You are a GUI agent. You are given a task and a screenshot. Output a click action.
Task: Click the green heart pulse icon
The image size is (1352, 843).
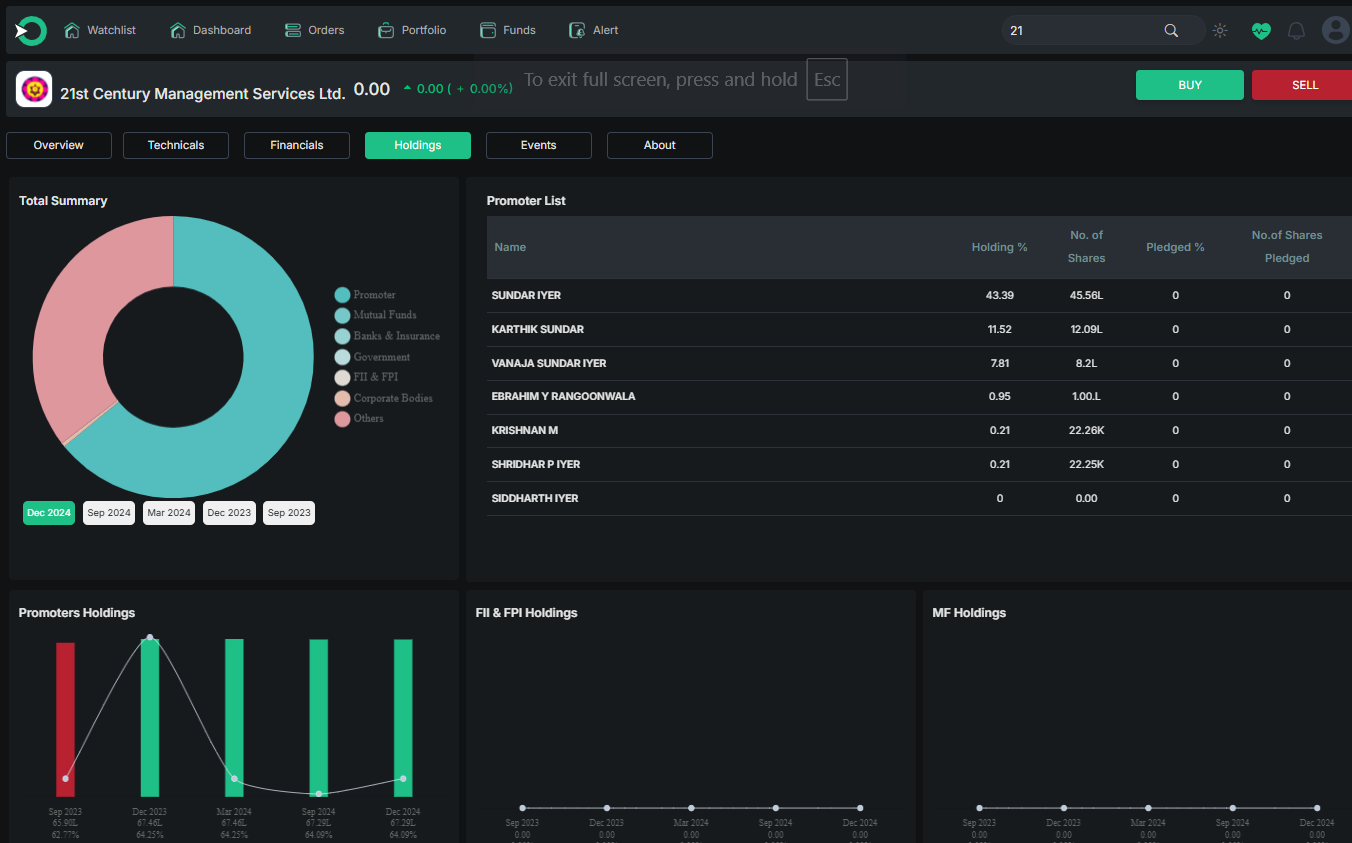point(1260,31)
